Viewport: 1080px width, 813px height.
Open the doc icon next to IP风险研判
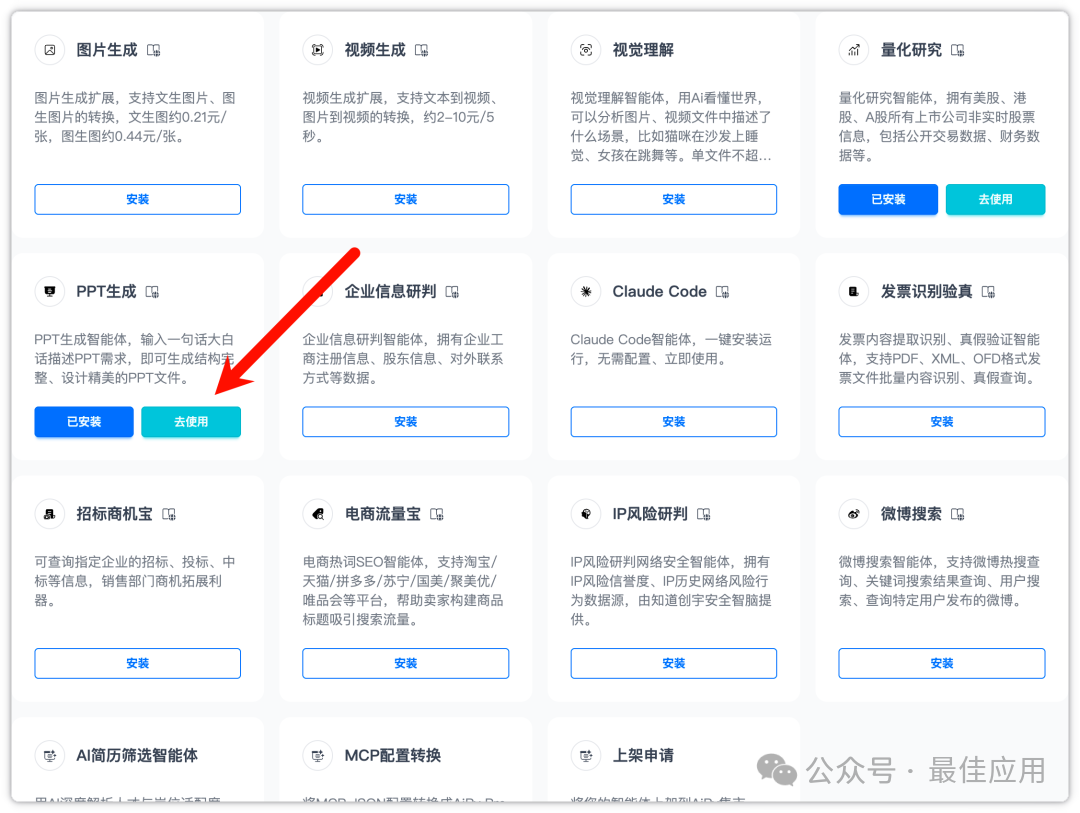tap(703, 514)
